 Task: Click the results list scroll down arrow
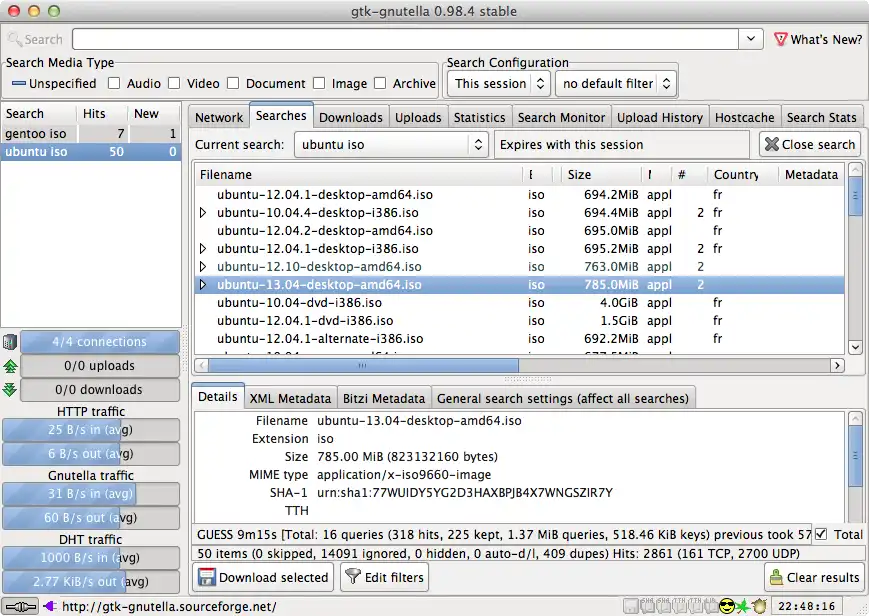855,347
